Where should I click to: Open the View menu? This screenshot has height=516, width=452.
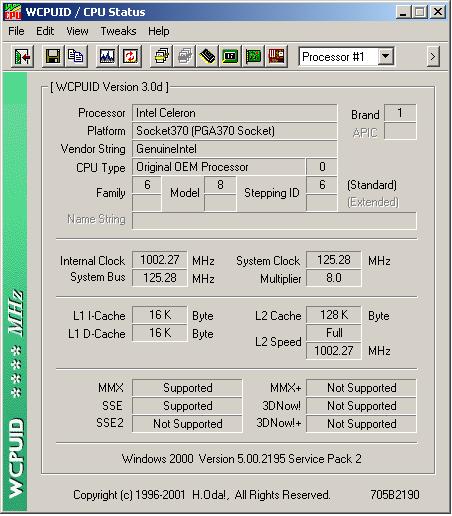(x=77, y=31)
